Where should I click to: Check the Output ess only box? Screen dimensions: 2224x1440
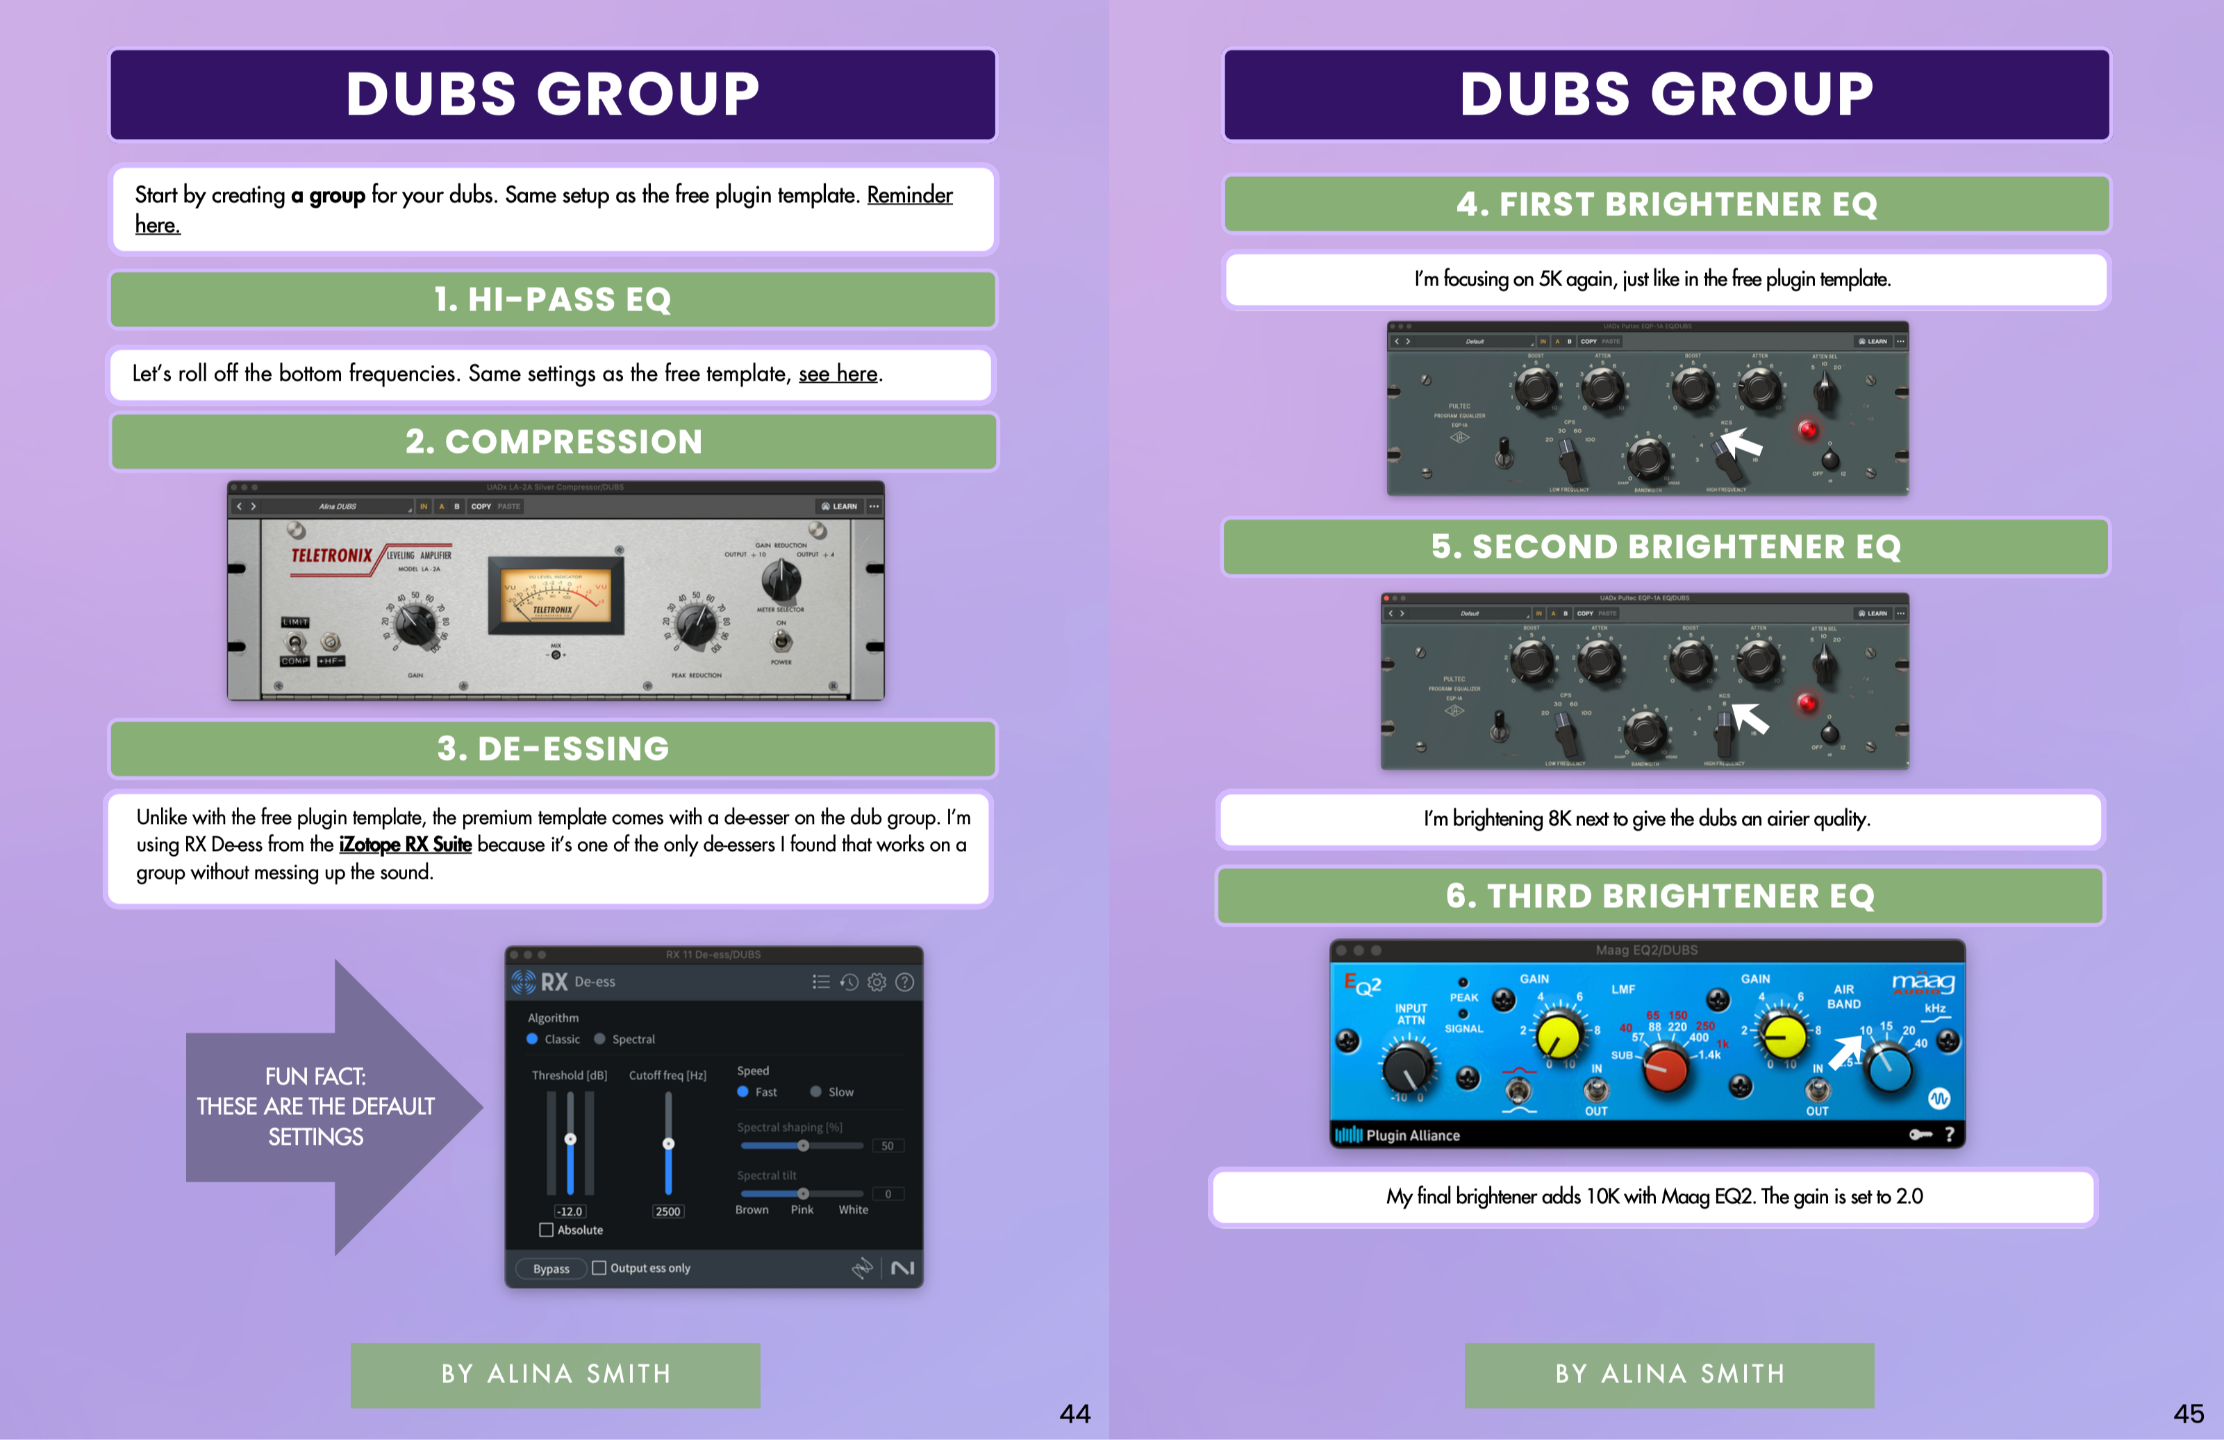click(x=599, y=1268)
